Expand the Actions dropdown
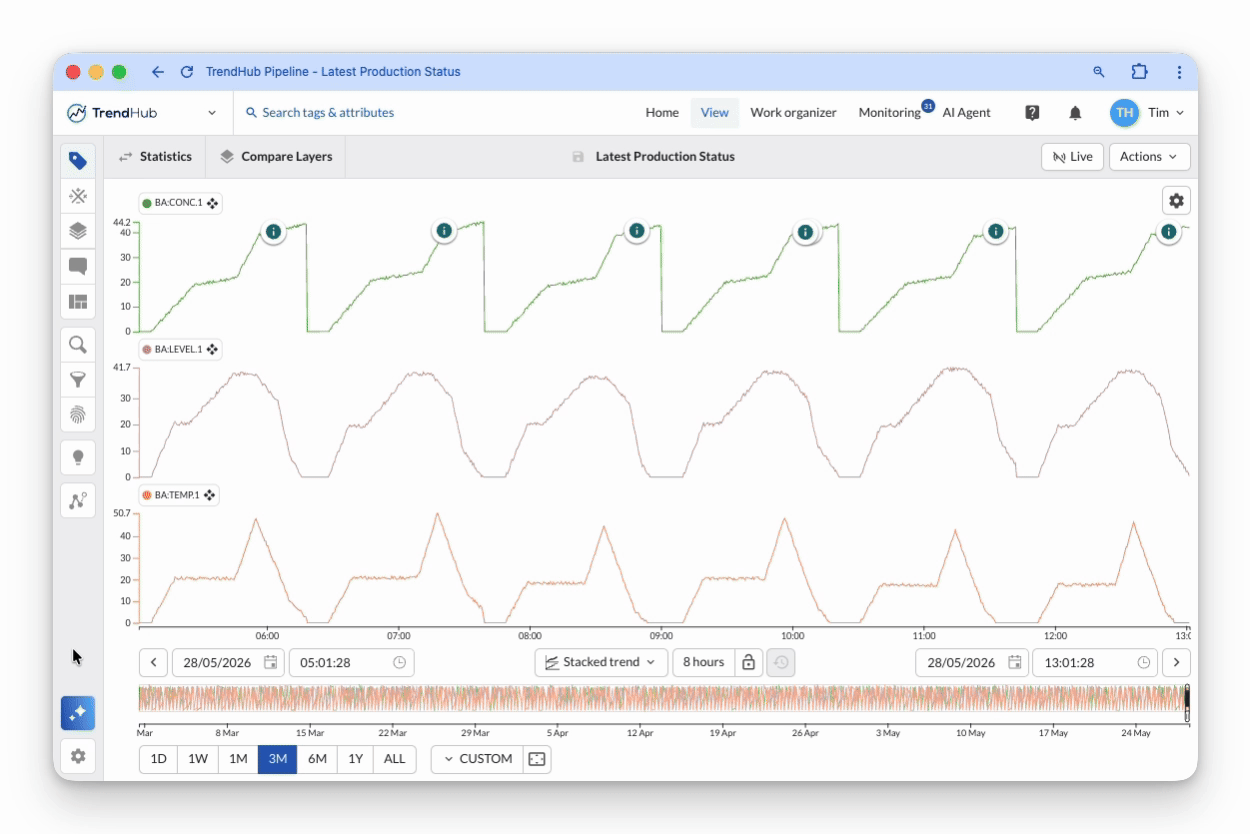This screenshot has height=834, width=1250. (x=1150, y=157)
